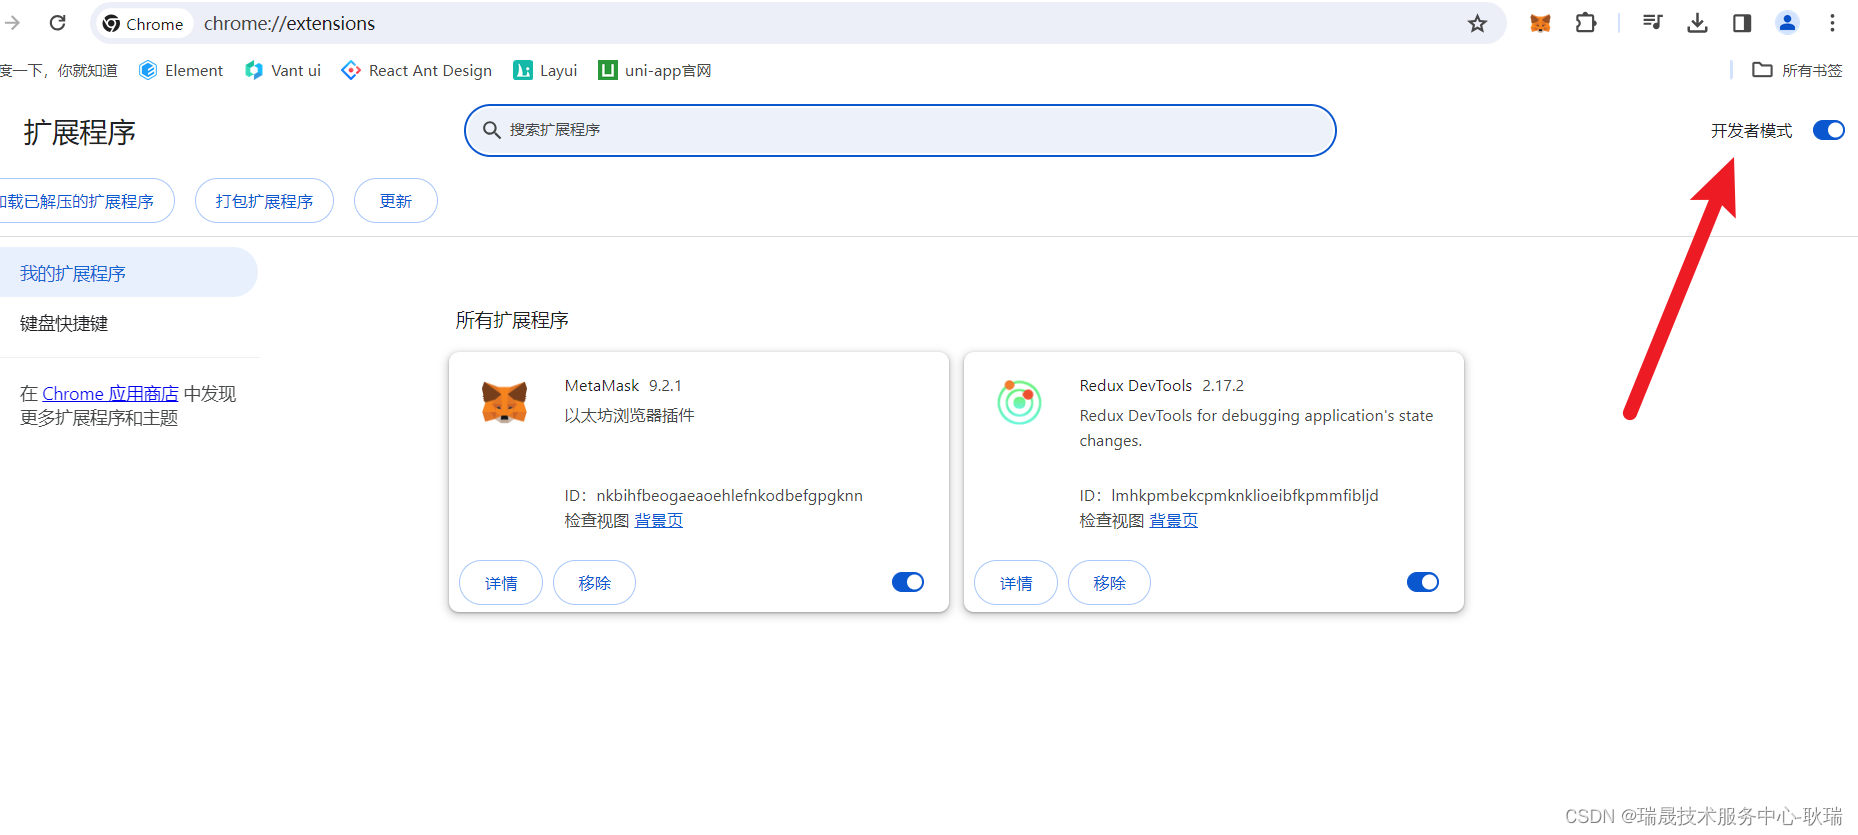Image resolution: width=1858 pixels, height=835 pixels.
Task: Open Redux DevTools 背景页 inspect link
Action: pos(1174,520)
